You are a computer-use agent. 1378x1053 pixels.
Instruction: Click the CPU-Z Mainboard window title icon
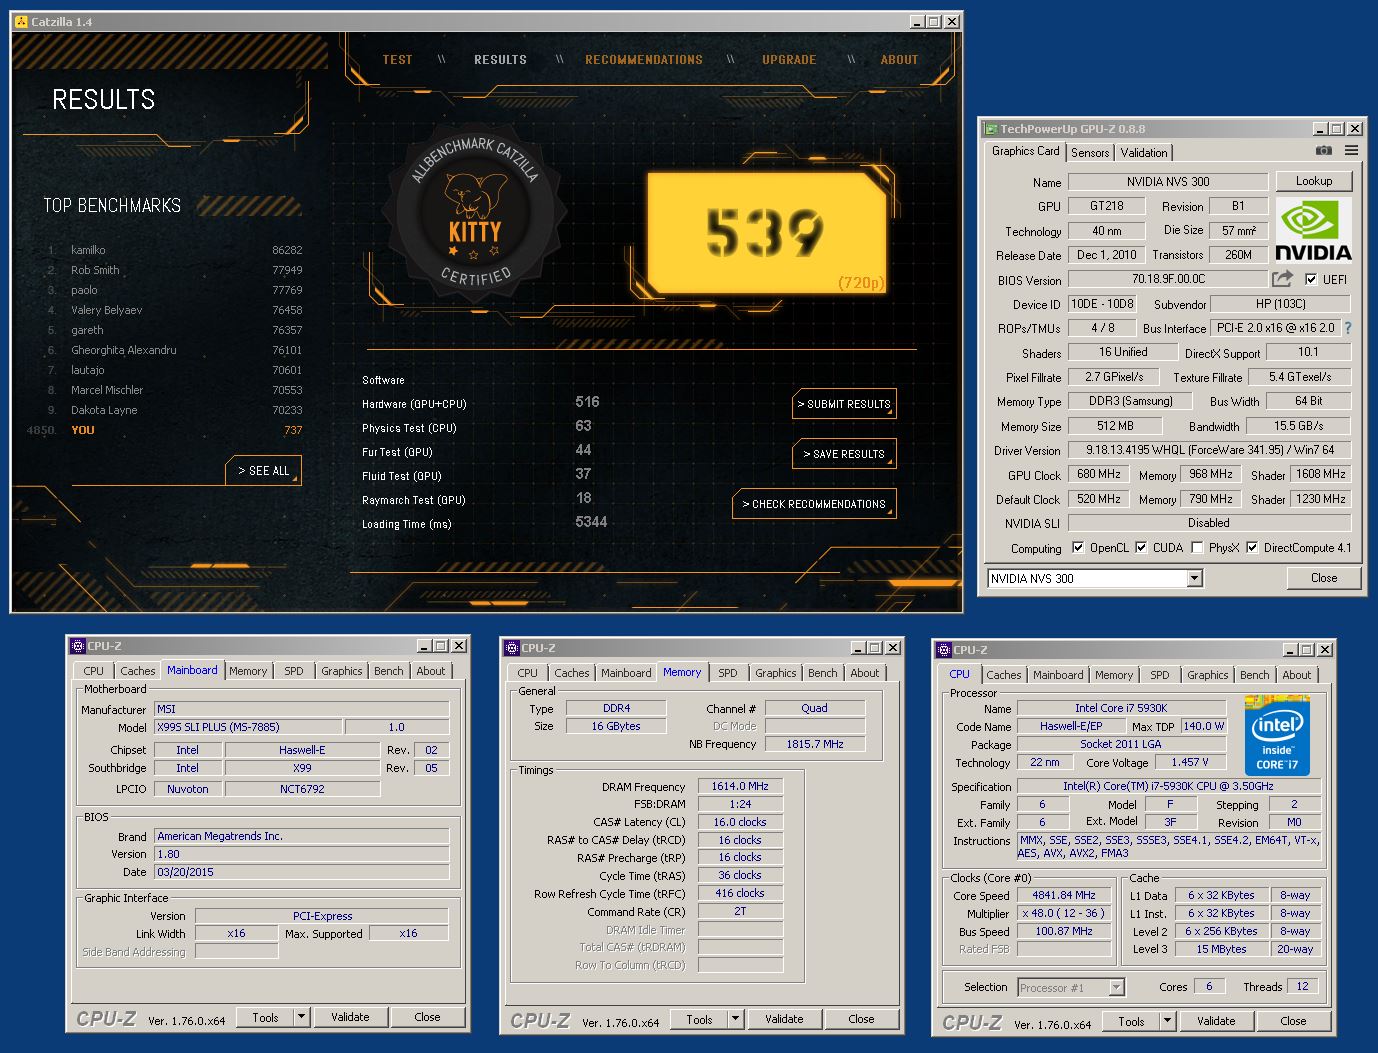(x=77, y=646)
